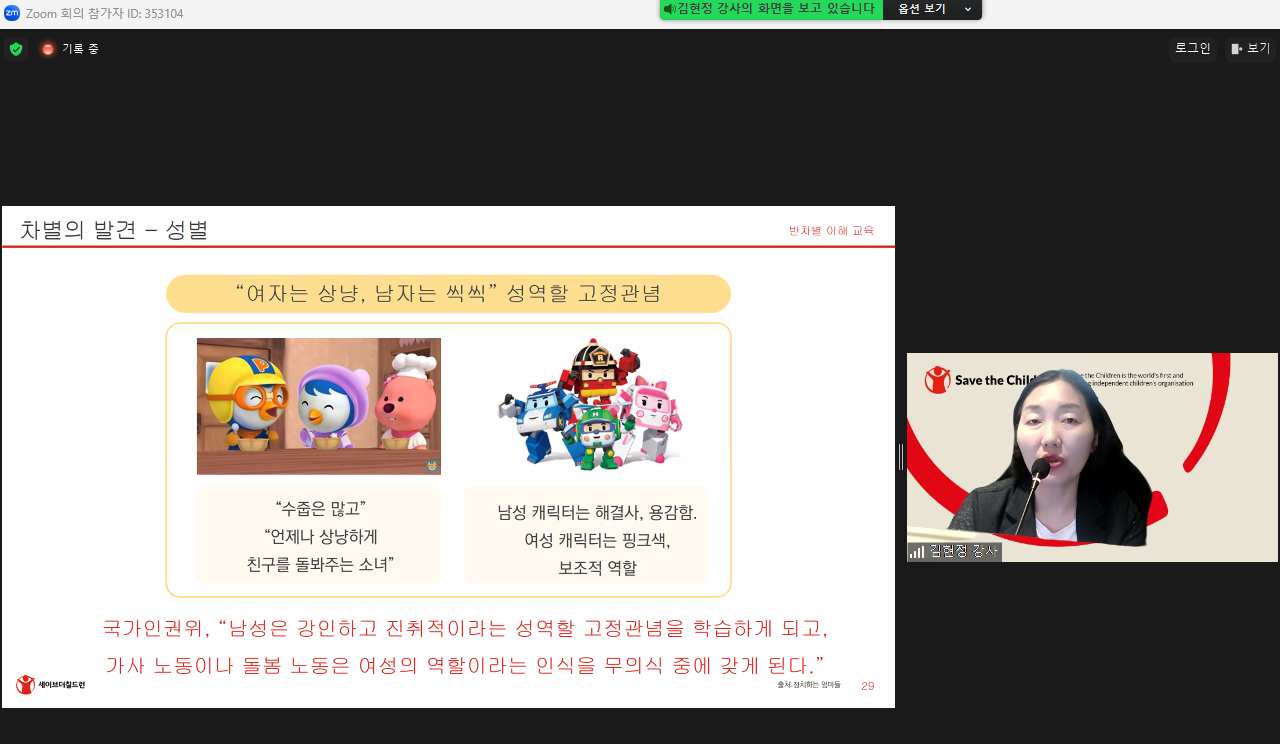Click the text 친구를 돌봐주는 소녀
This screenshot has height=744, width=1280.
[320, 565]
